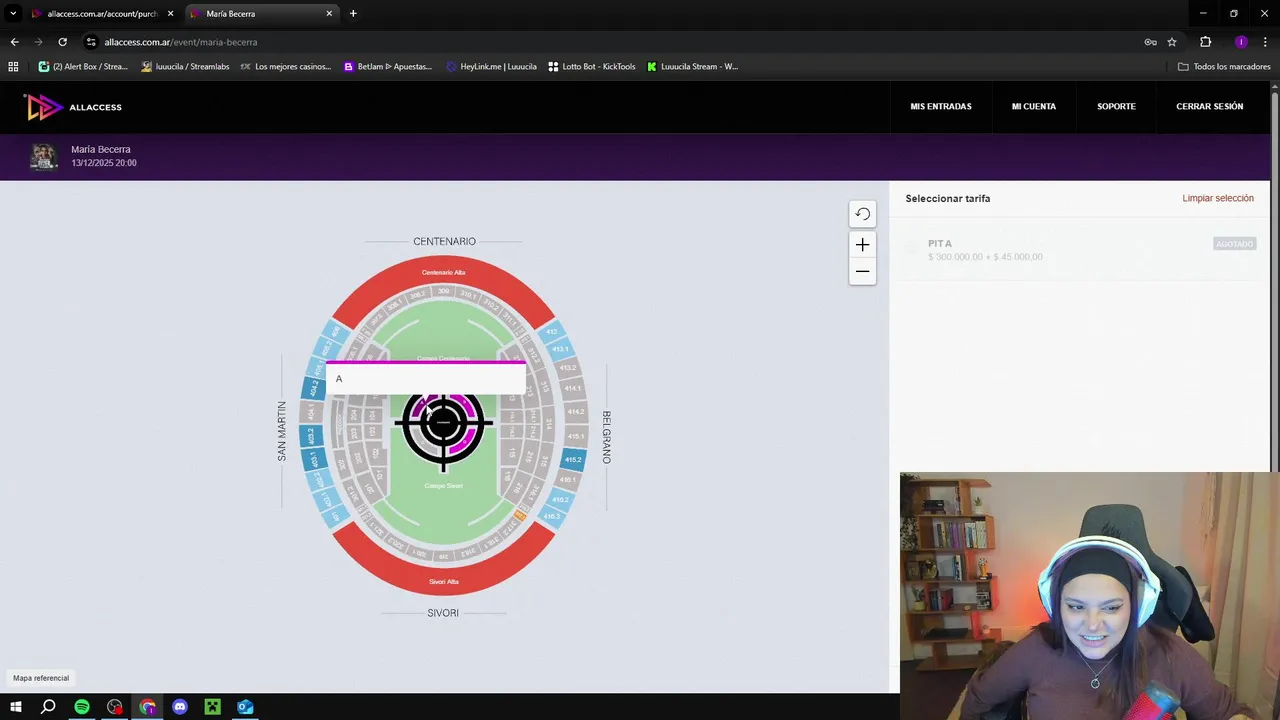Open the tab search dropdown arrow
Image resolution: width=1280 pixels, height=720 pixels.
[x=13, y=14]
